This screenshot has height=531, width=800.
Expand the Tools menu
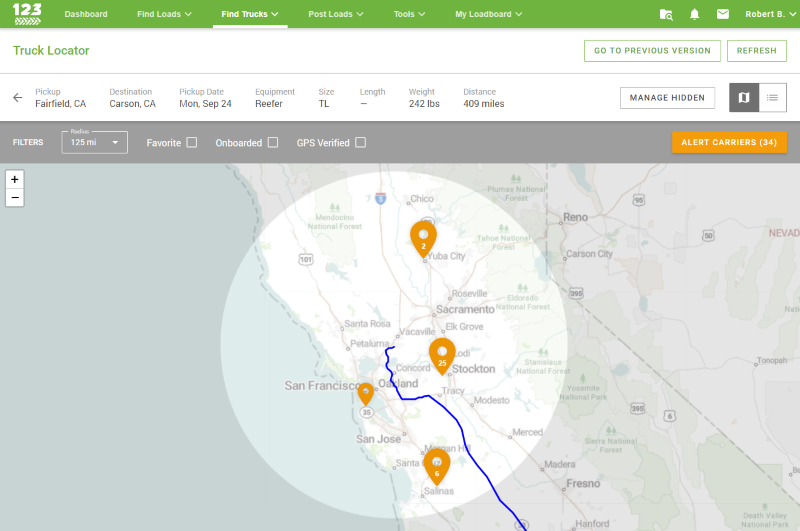pyautogui.click(x=409, y=14)
